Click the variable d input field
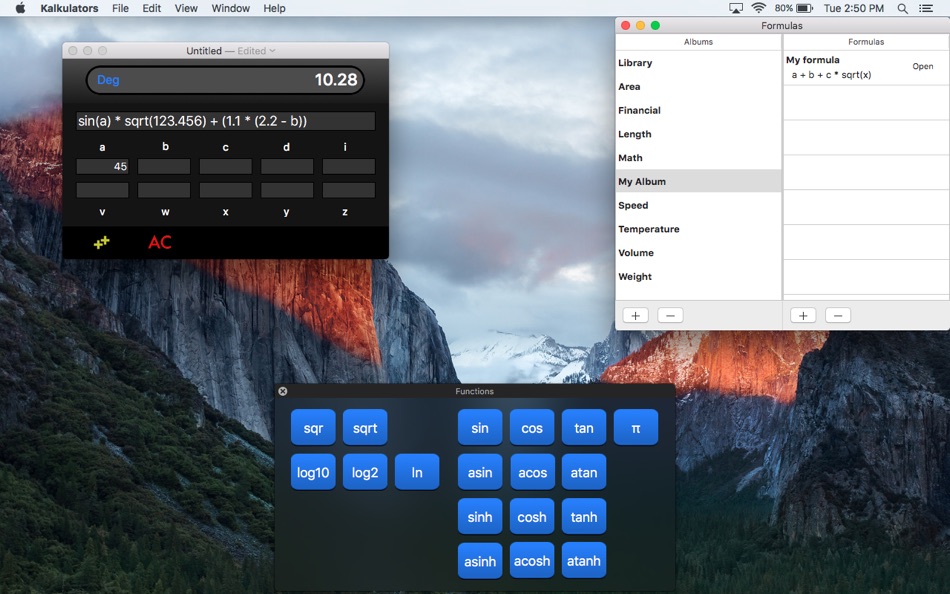 (287, 167)
